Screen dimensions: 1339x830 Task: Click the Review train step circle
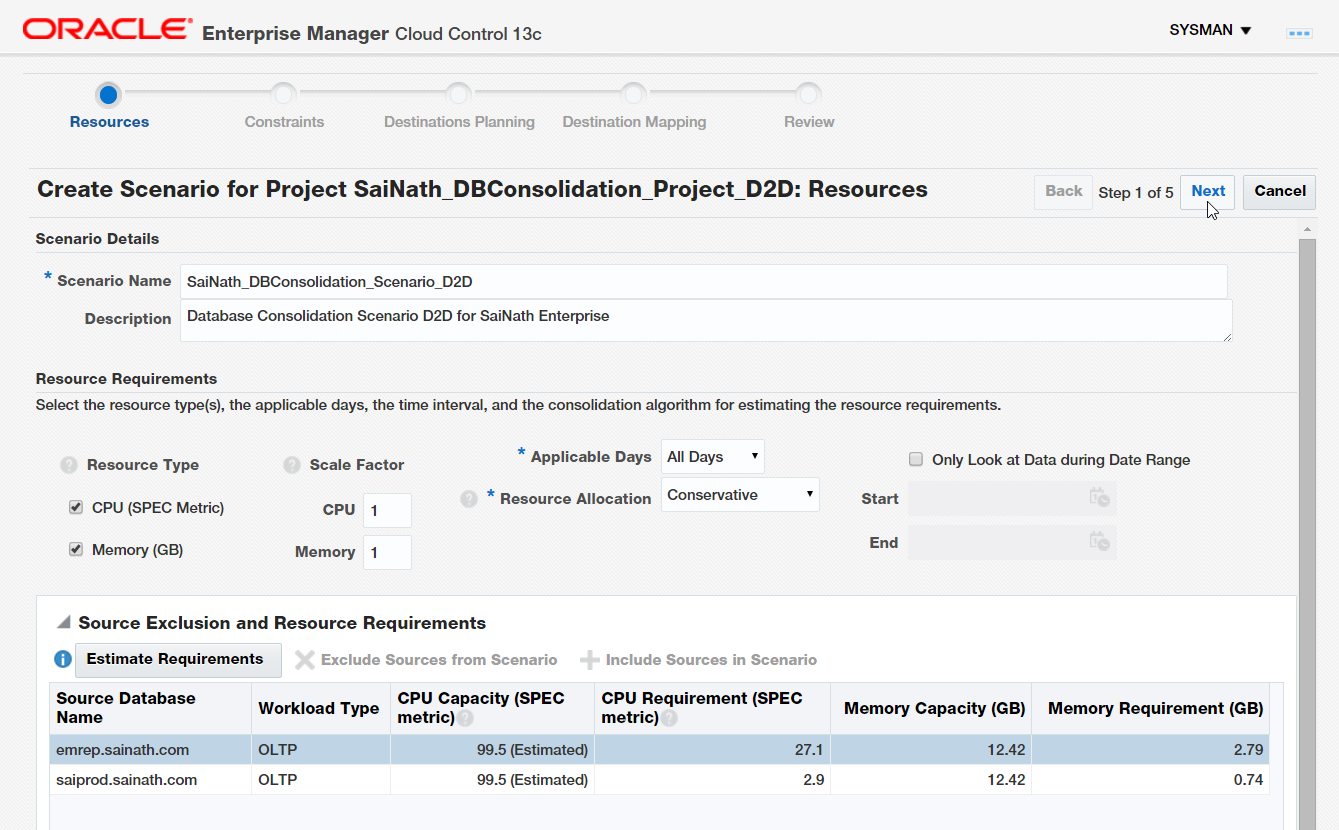(809, 95)
